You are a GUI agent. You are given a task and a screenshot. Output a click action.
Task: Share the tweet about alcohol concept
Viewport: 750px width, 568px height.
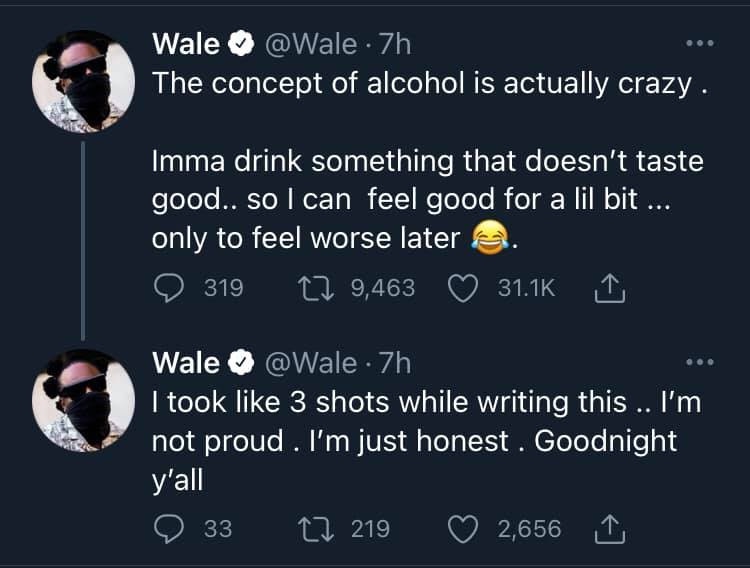[x=609, y=288]
